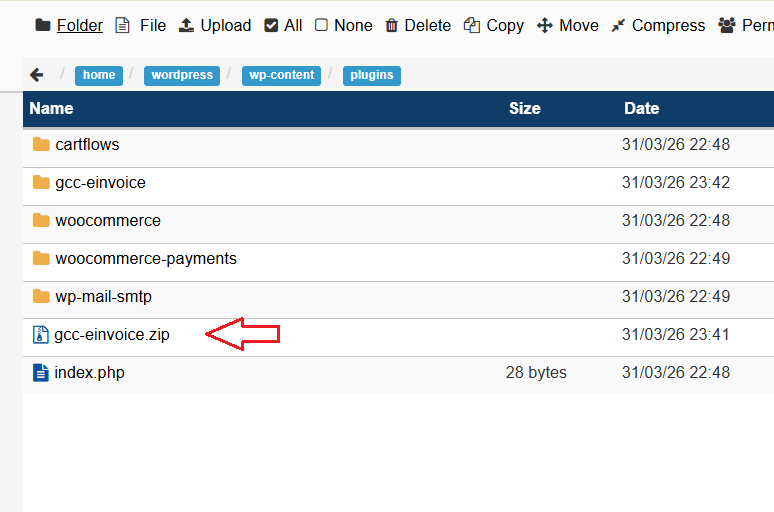Viewport: 774px width, 512px height.
Task: Click the back arrow in breadcrumb bar
Action: 37,75
